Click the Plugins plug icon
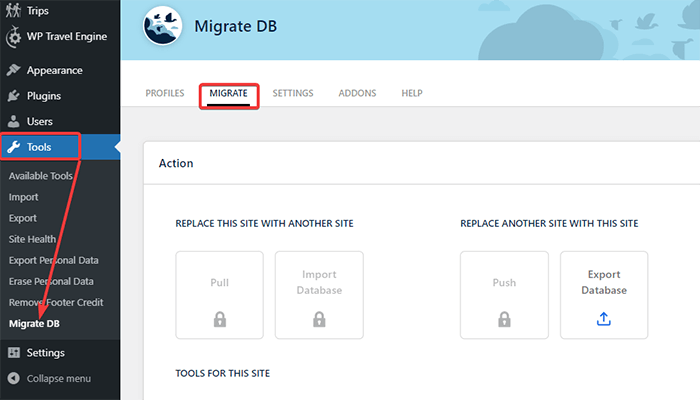 pyautogui.click(x=14, y=97)
